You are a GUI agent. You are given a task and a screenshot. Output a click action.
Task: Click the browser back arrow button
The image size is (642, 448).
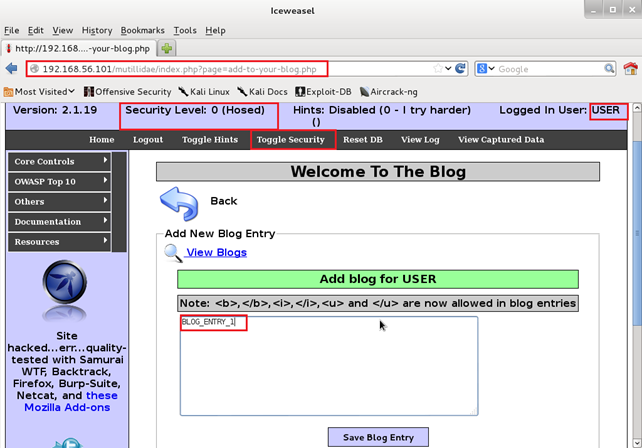pos(12,69)
